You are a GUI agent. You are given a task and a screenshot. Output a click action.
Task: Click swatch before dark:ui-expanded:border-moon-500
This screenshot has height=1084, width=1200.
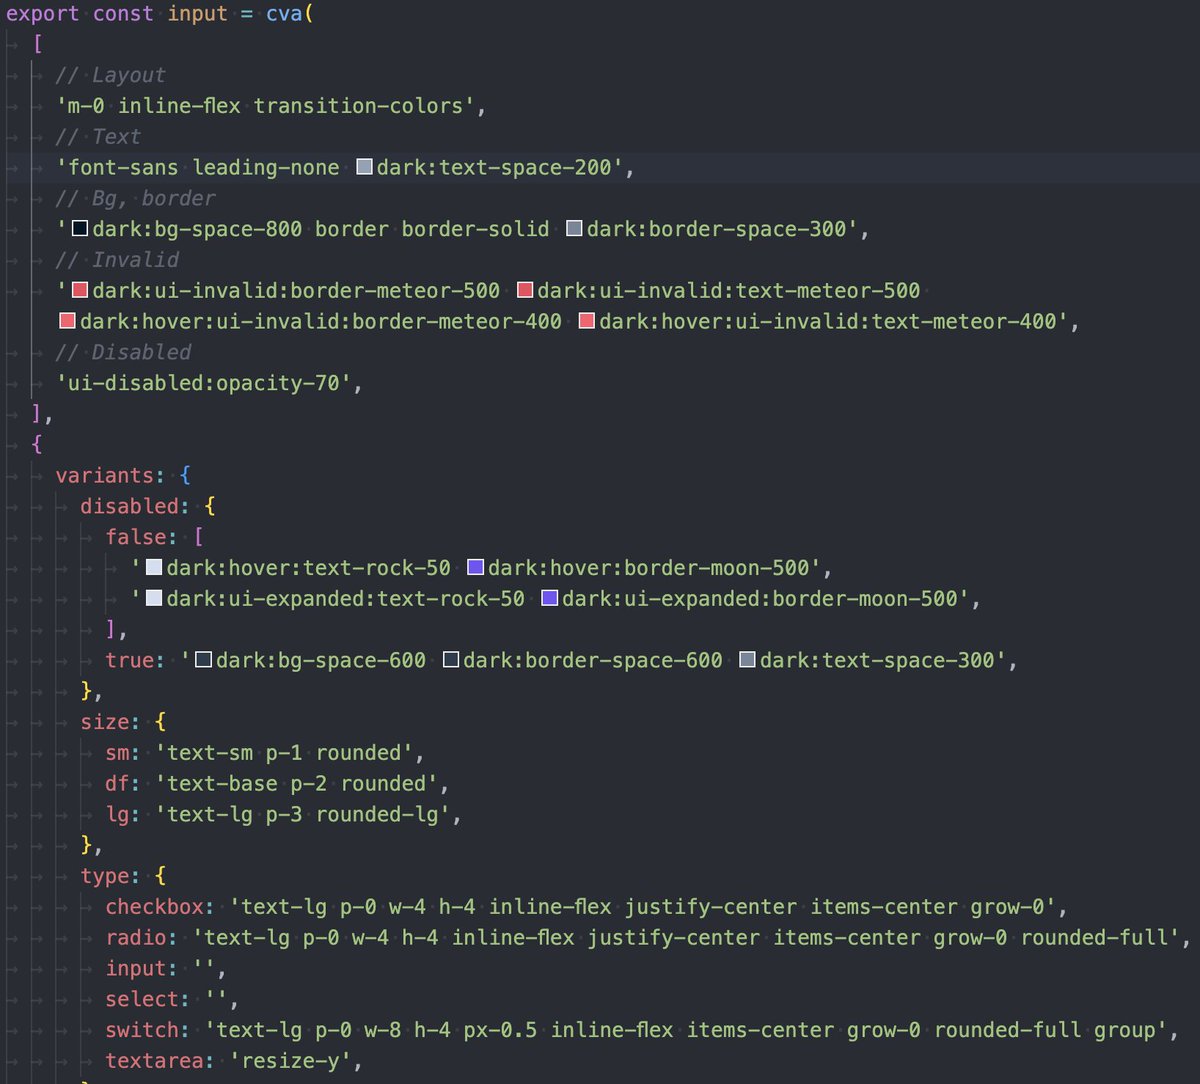[x=550, y=599]
